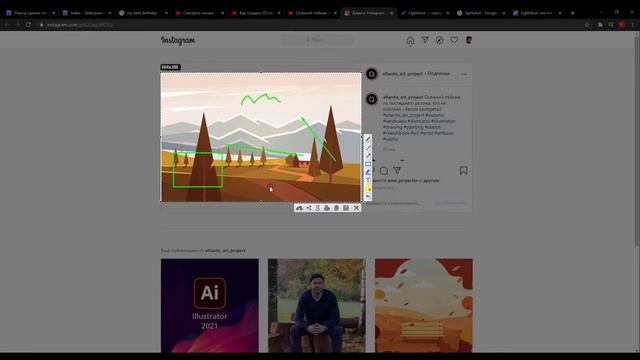Open Instagram activity heart
Viewport: 640px width, 360px height.
(x=454, y=40)
